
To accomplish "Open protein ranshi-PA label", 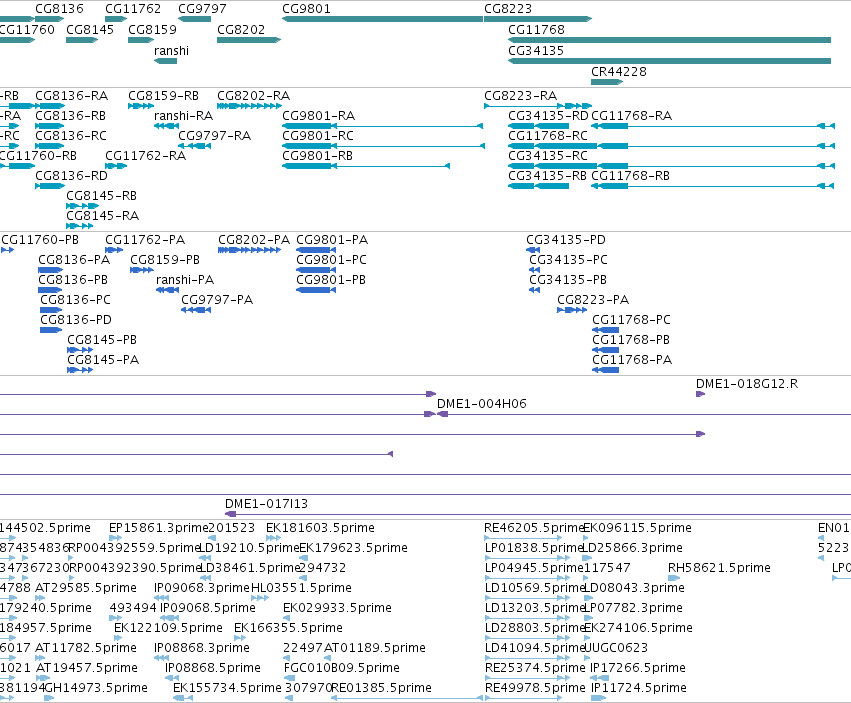I will 185,280.
